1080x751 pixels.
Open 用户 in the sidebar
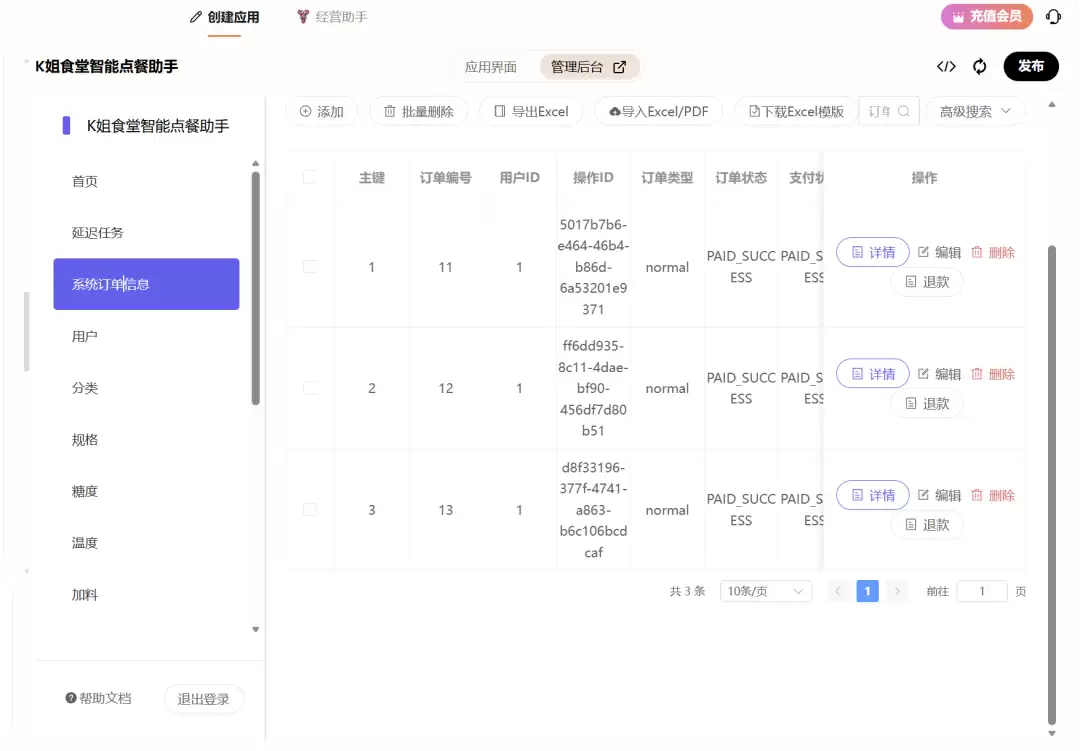(146, 336)
